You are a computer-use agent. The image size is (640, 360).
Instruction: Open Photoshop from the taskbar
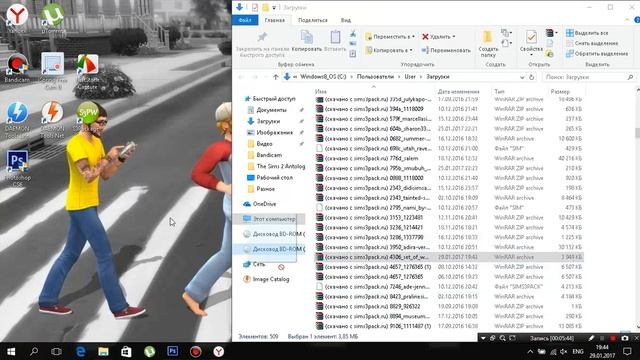(173, 351)
